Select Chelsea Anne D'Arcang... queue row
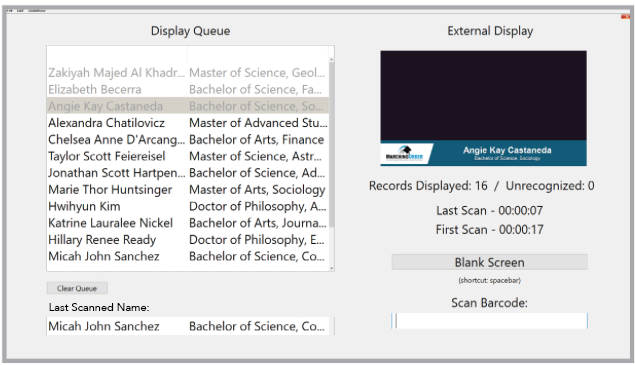This screenshot has height=365, width=635. (x=188, y=139)
